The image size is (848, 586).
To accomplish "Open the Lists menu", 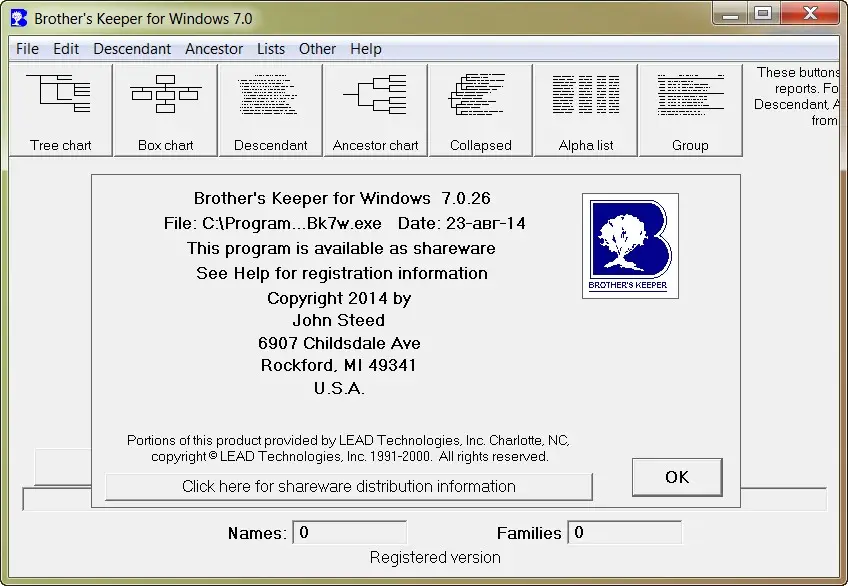I will 271,49.
